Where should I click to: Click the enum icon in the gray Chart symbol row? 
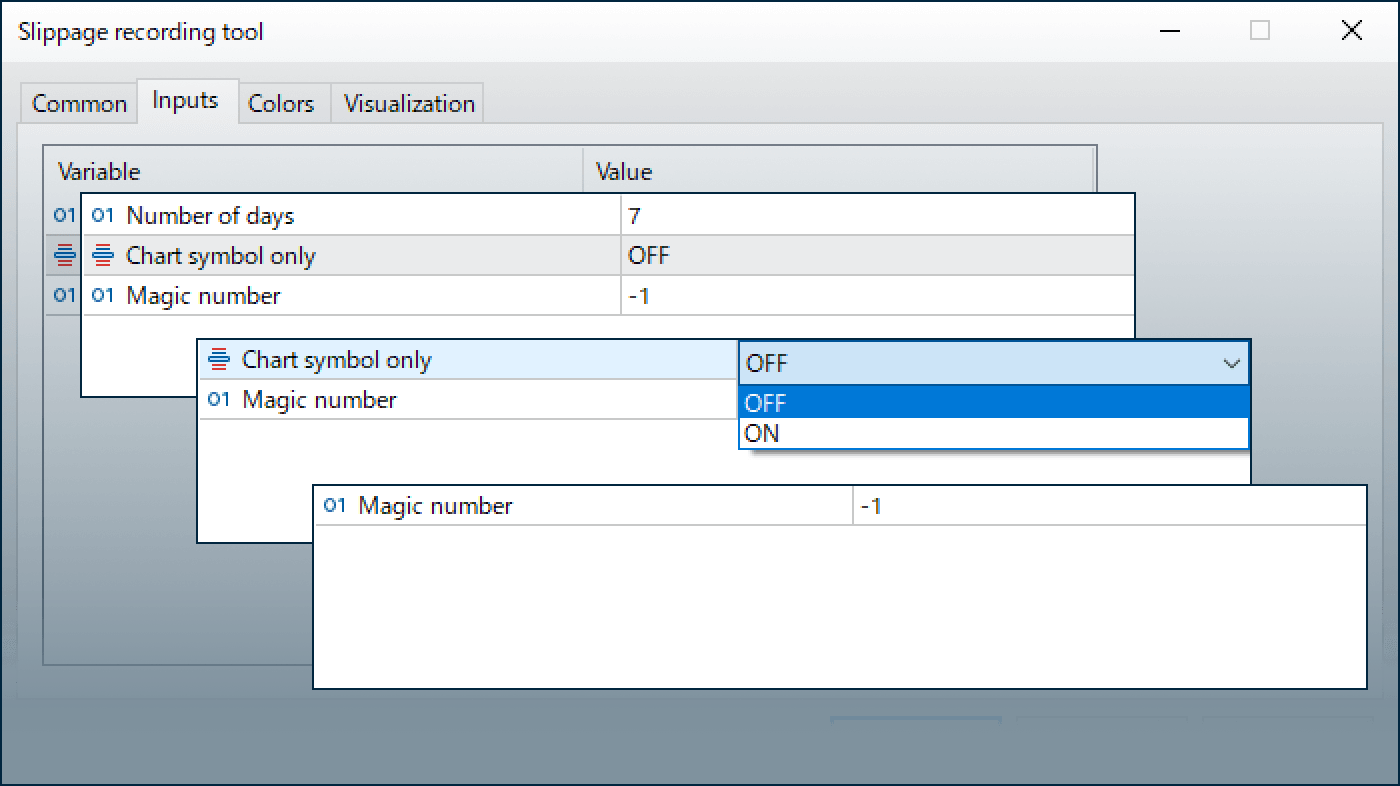[103, 256]
